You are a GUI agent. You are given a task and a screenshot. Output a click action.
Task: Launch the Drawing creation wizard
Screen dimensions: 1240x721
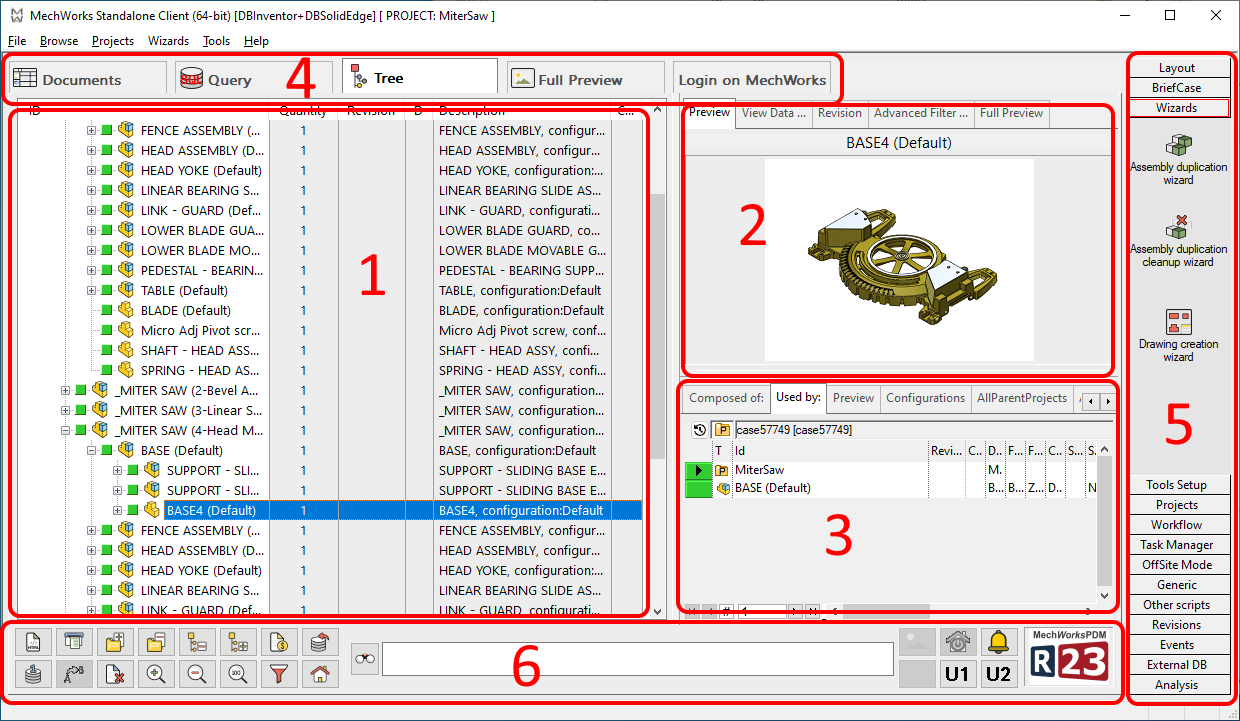pos(1178,335)
